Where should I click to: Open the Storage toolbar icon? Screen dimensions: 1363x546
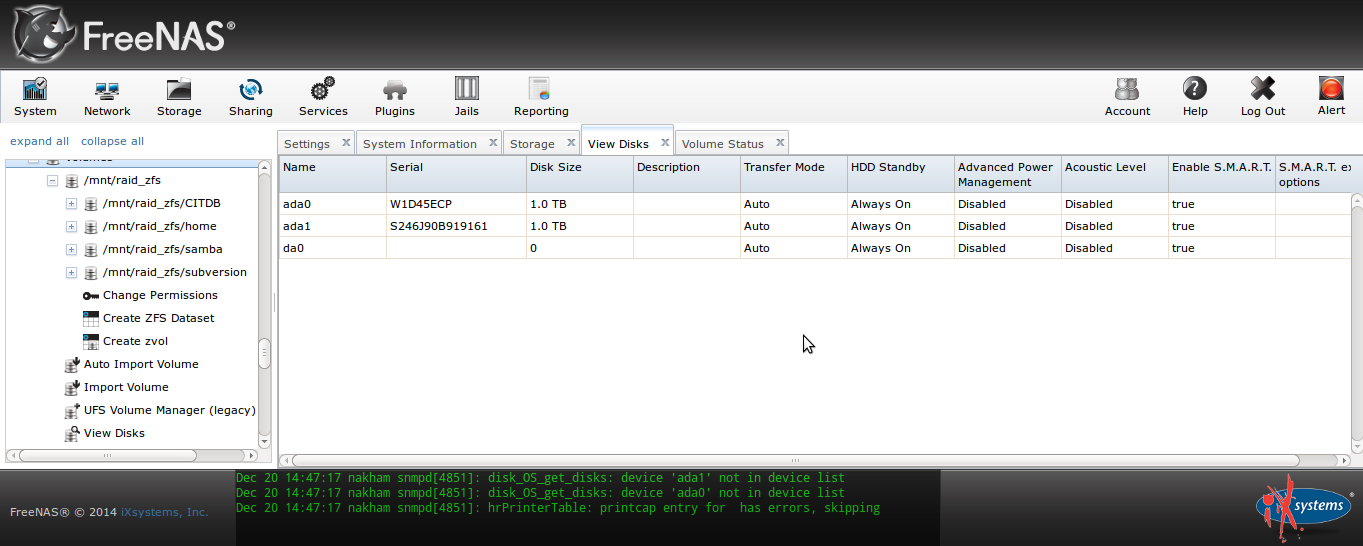pos(179,89)
